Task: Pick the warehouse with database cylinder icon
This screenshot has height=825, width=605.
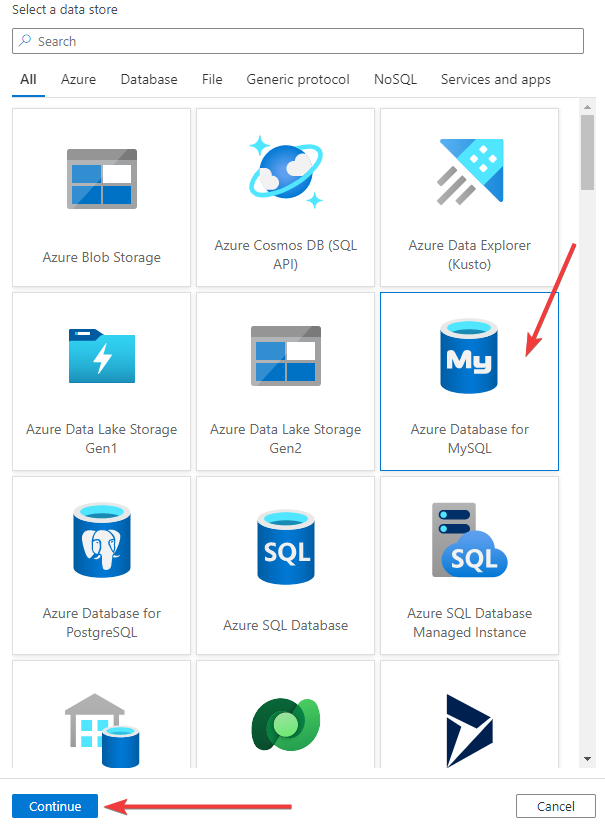Action: click(102, 730)
